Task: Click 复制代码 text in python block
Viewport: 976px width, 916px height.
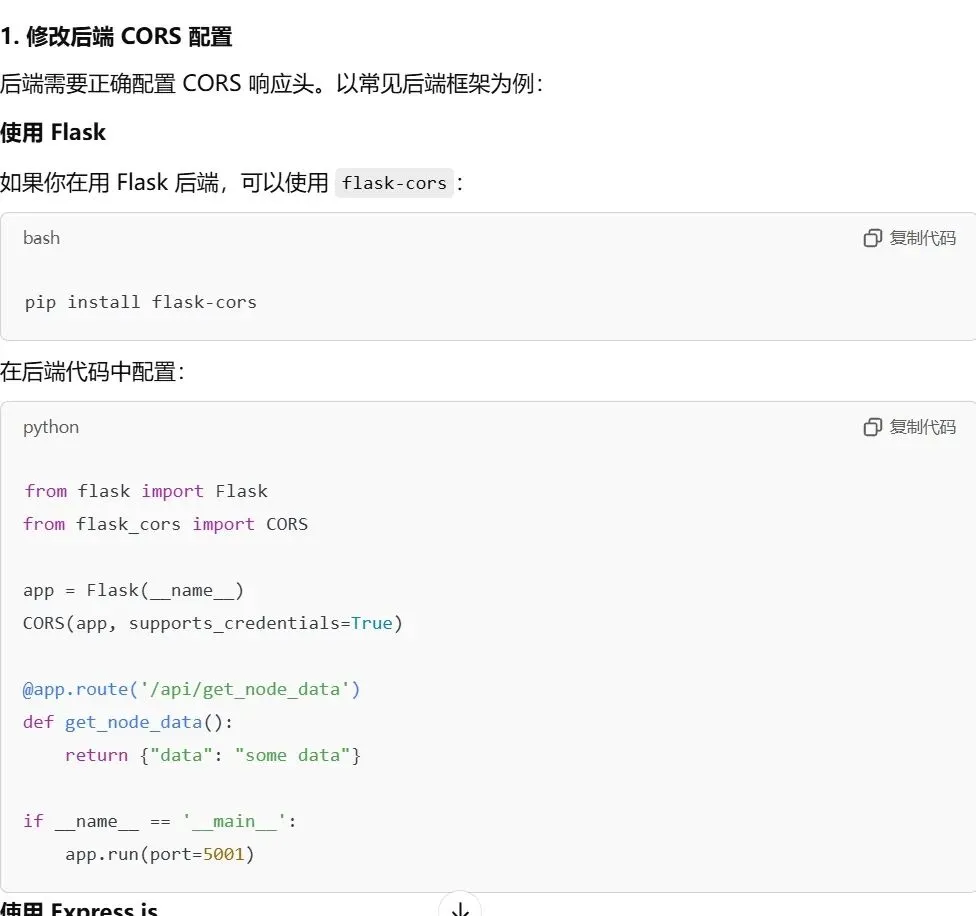Action: click(x=922, y=427)
